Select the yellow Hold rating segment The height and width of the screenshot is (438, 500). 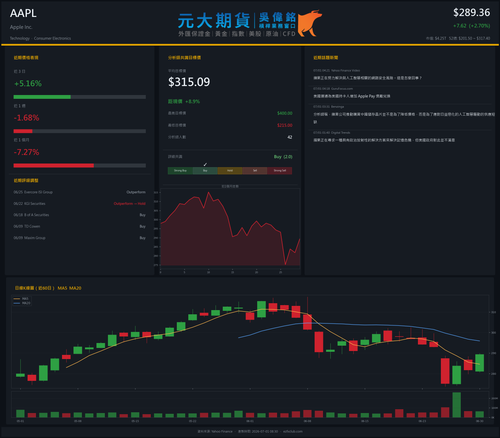[x=230, y=171]
